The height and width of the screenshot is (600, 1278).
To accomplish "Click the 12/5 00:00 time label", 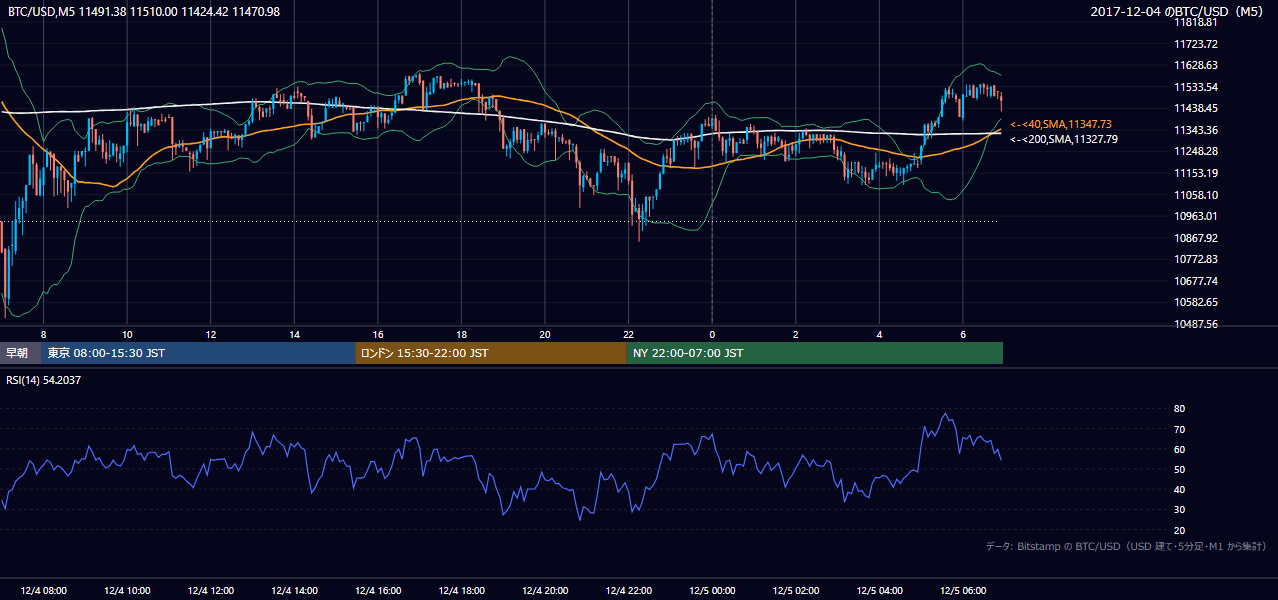I will (712, 590).
